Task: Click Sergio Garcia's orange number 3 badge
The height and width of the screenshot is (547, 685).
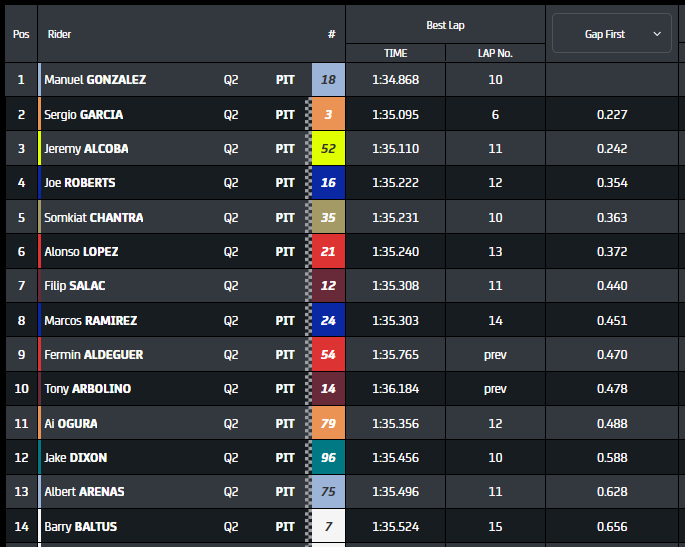Action: pos(328,114)
